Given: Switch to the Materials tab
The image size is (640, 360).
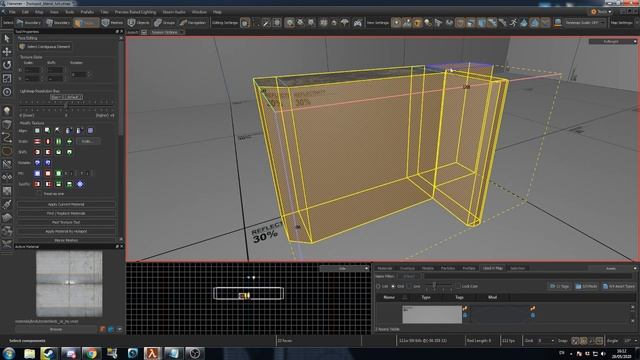Looking at the screenshot, I should pos(384,269).
